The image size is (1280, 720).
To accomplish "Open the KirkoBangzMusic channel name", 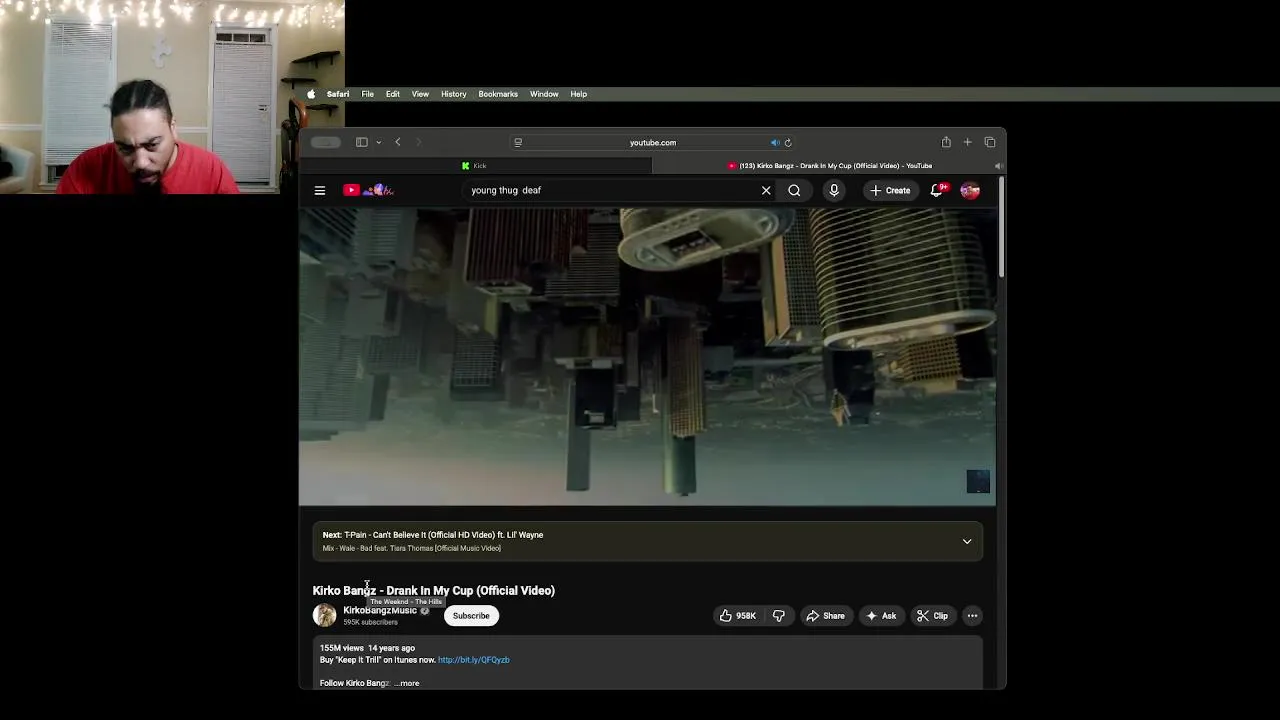I will 380,610.
